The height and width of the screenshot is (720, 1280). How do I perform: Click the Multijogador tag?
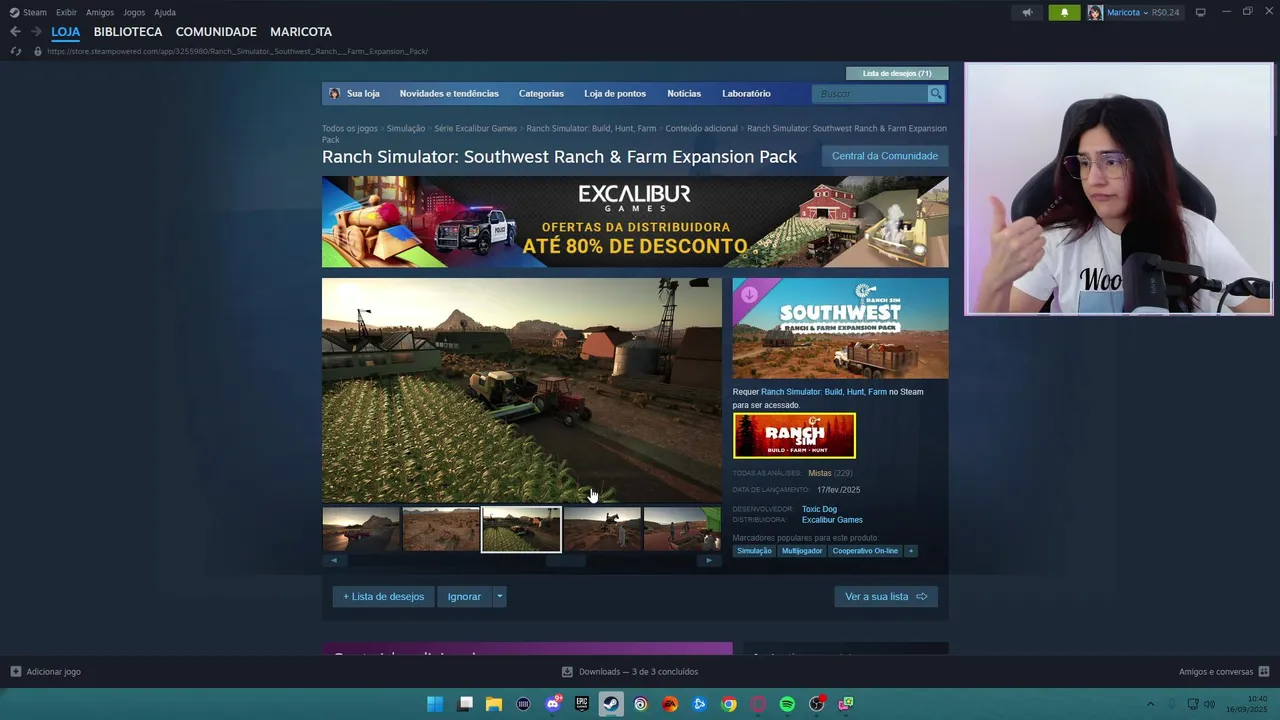point(802,551)
